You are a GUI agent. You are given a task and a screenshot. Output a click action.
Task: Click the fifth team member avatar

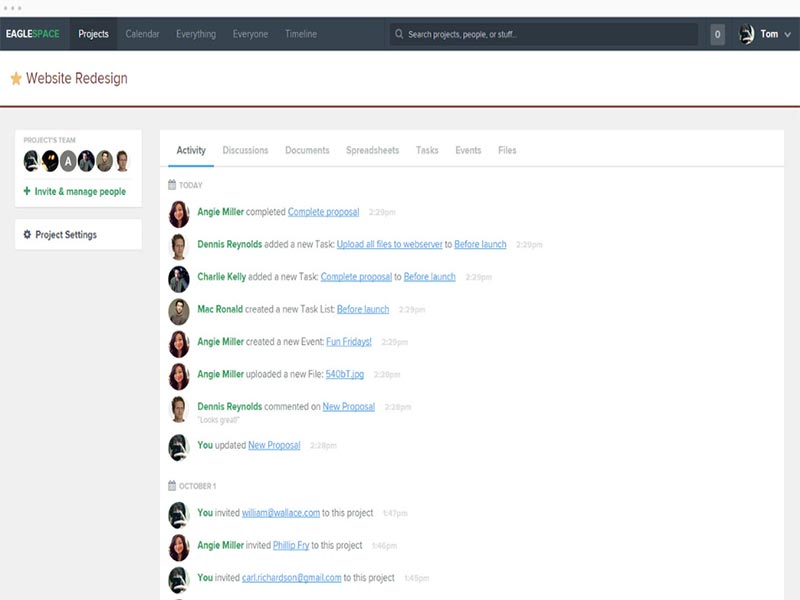[104, 161]
